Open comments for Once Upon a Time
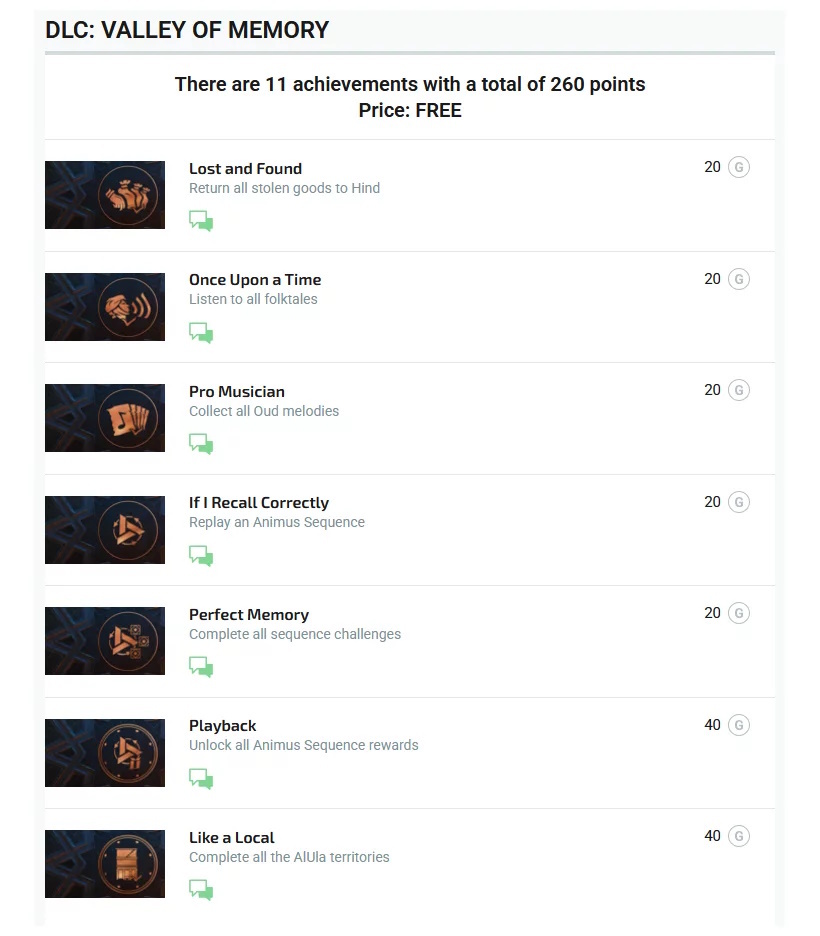This screenshot has width=820, height=936. 201,332
